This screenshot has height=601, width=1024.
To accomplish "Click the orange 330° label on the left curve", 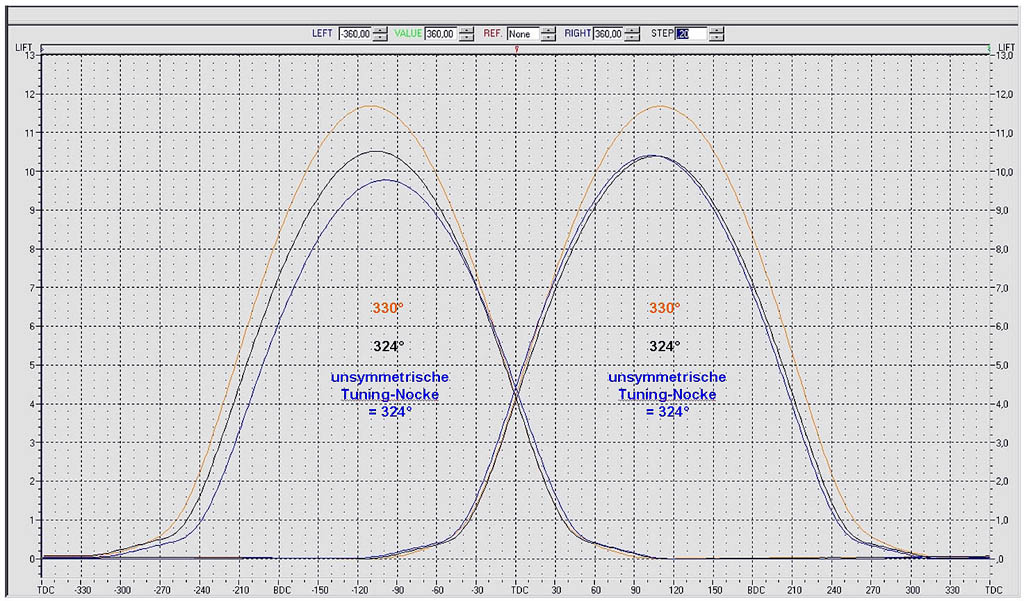I will [x=387, y=308].
